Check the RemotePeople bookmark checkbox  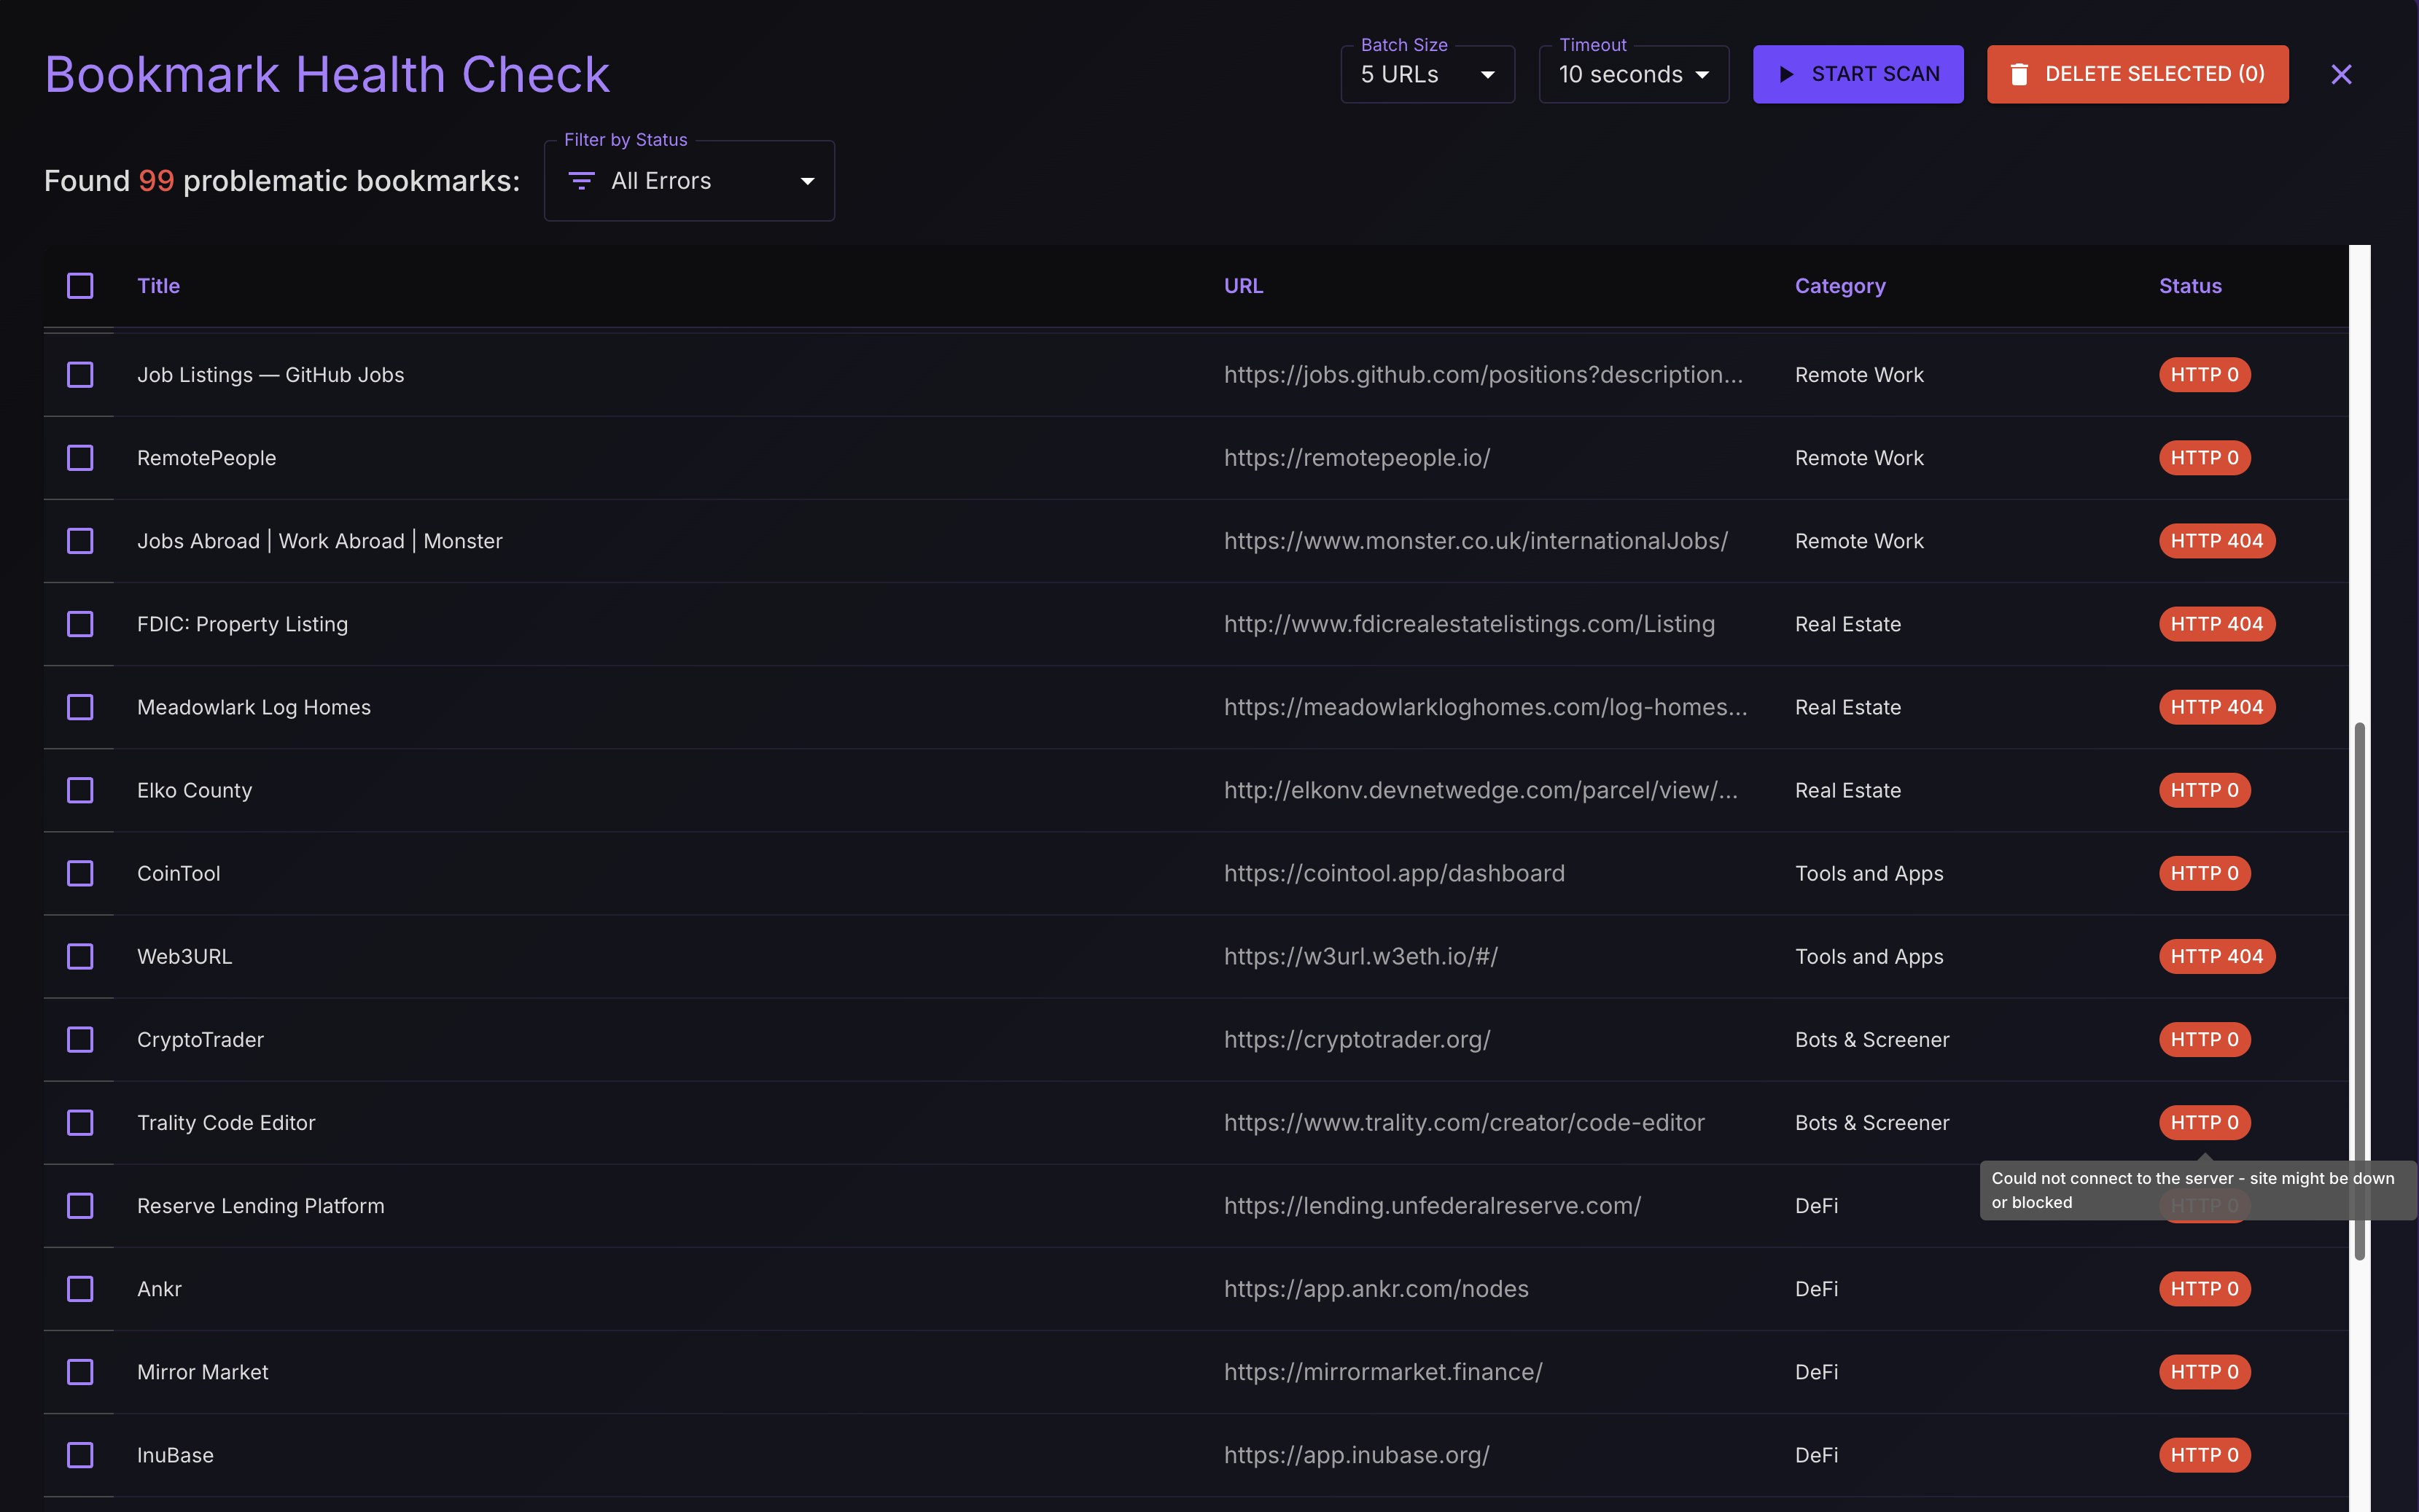point(80,458)
